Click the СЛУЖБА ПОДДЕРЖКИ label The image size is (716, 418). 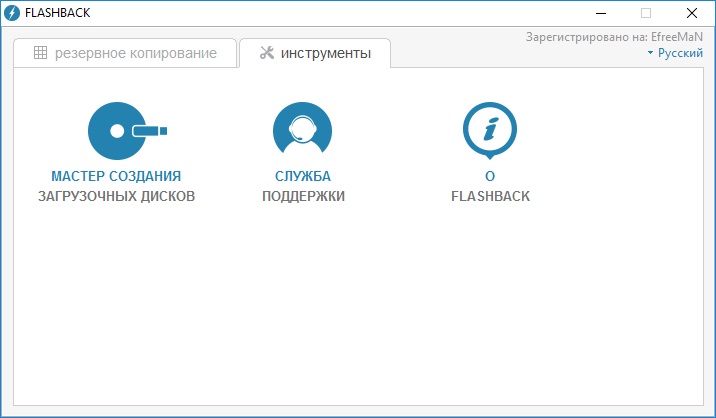click(x=303, y=186)
